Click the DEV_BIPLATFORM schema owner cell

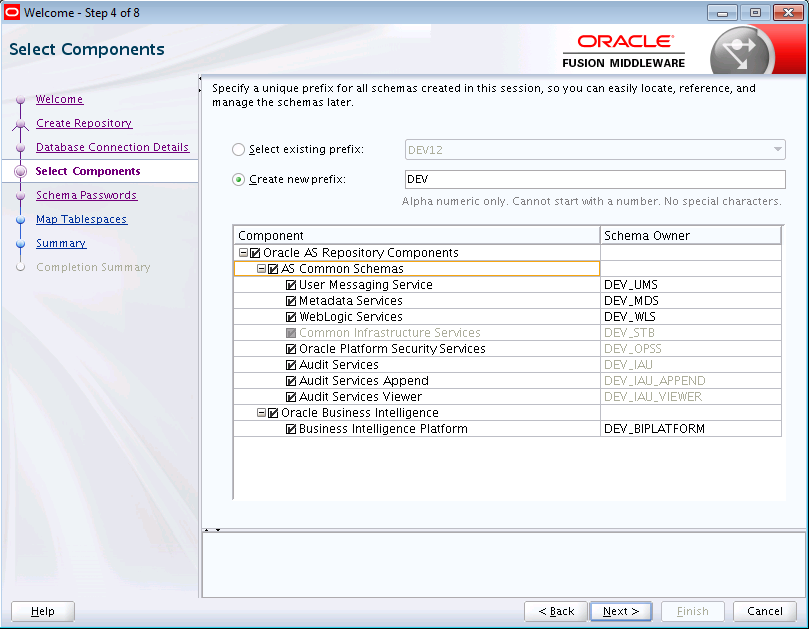(x=691, y=429)
